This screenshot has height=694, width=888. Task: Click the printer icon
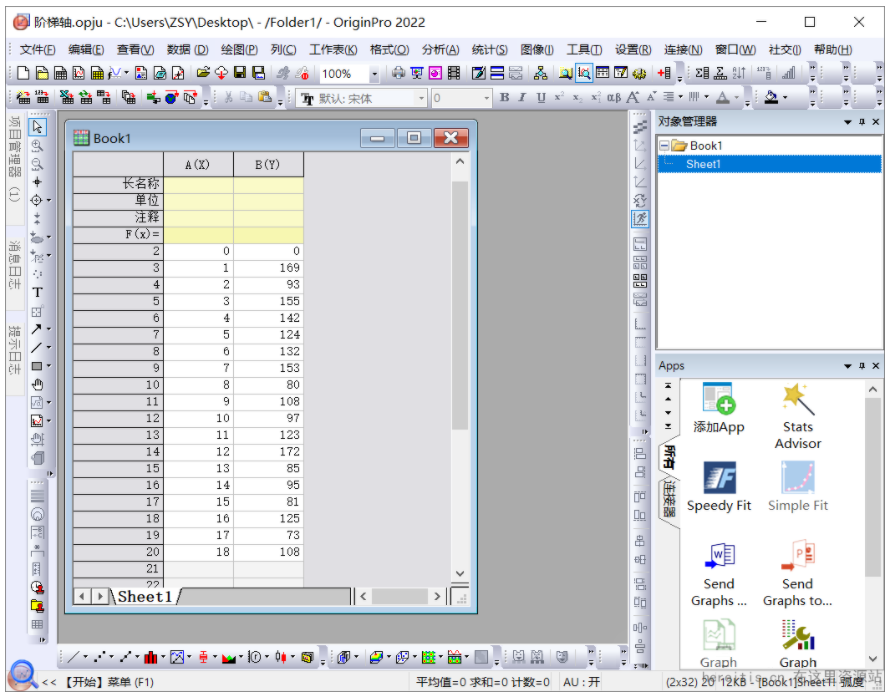[399, 73]
